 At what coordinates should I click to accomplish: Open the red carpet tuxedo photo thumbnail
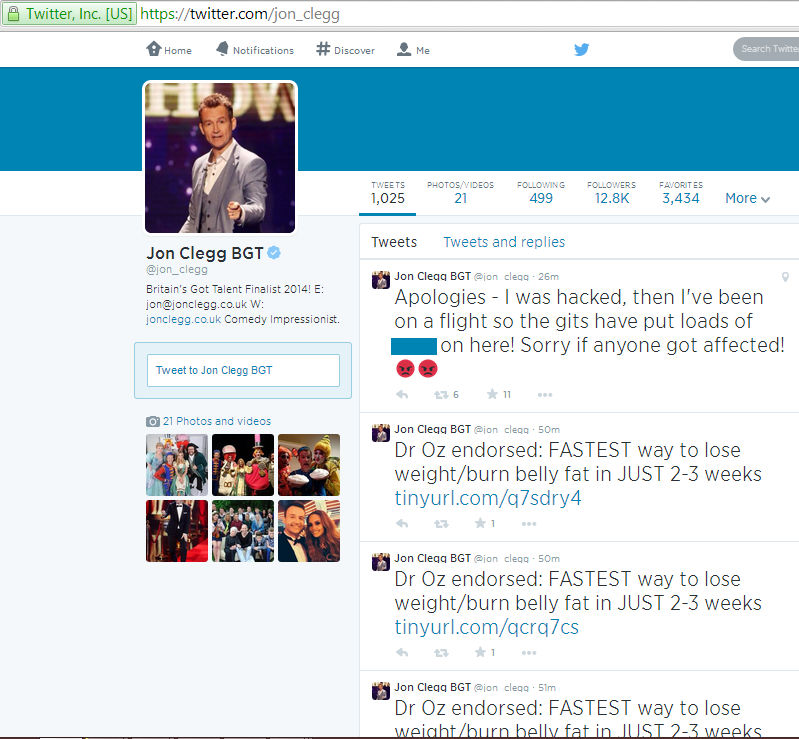tap(177, 531)
